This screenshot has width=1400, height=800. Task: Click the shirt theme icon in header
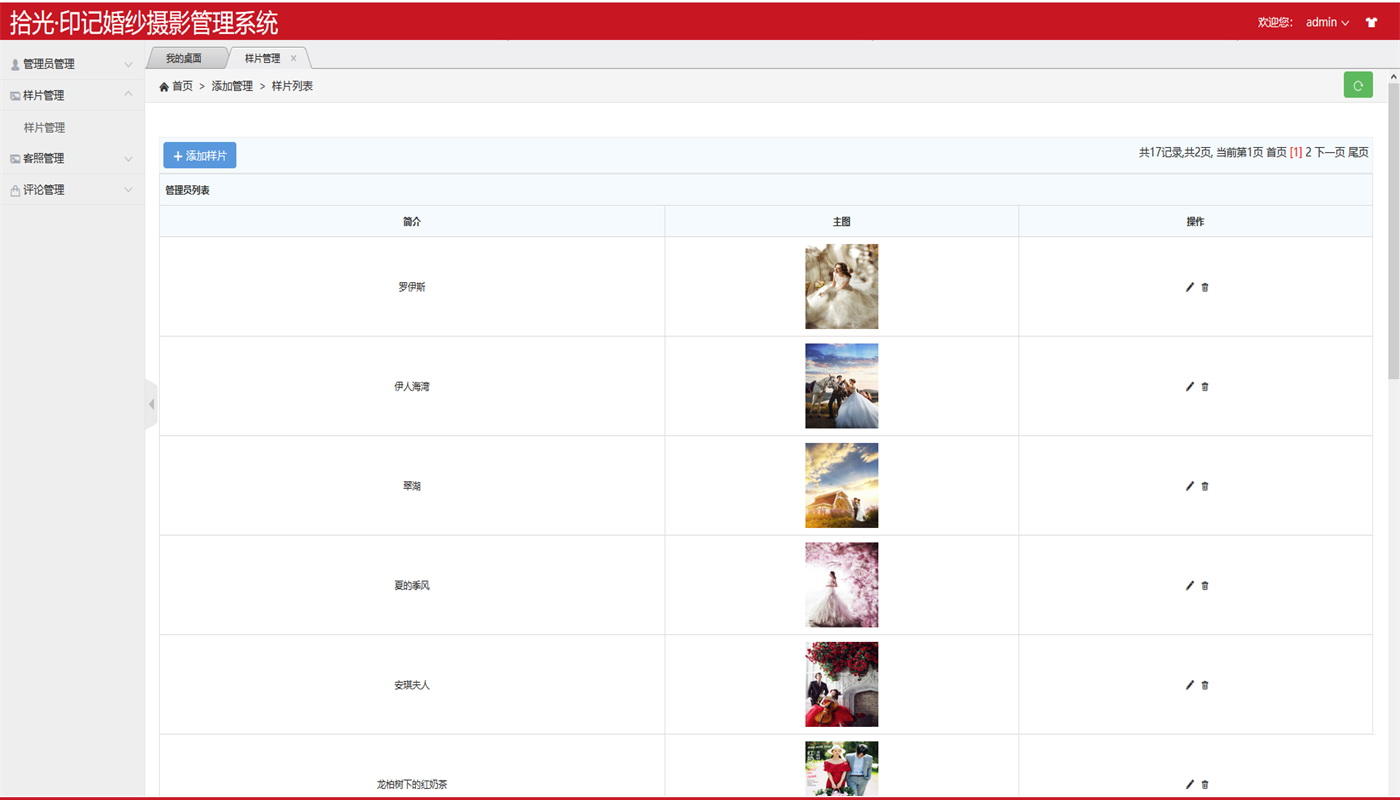[1371, 22]
